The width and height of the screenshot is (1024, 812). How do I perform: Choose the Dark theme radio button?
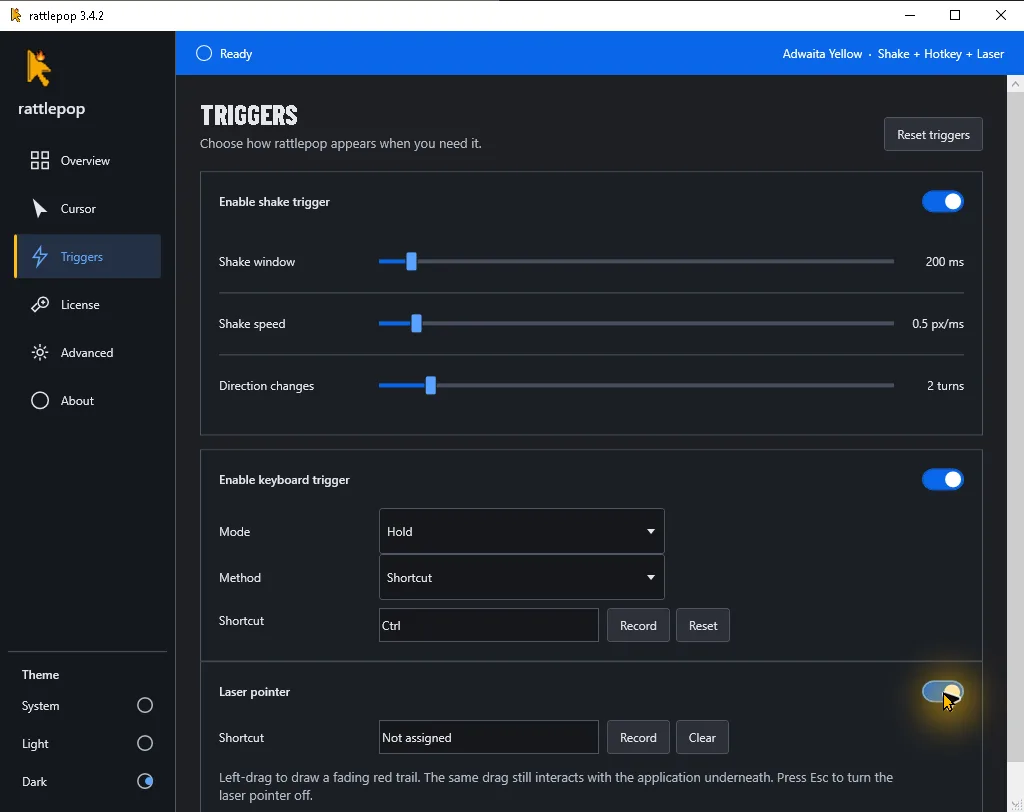click(145, 781)
